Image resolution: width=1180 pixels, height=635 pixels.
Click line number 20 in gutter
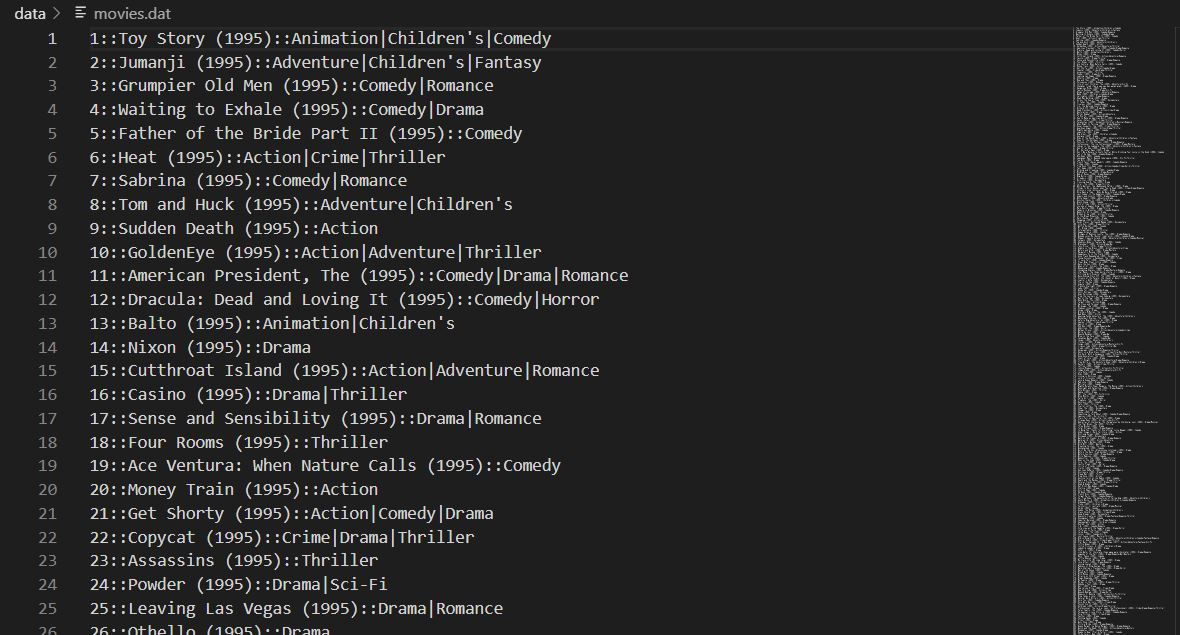pos(47,490)
